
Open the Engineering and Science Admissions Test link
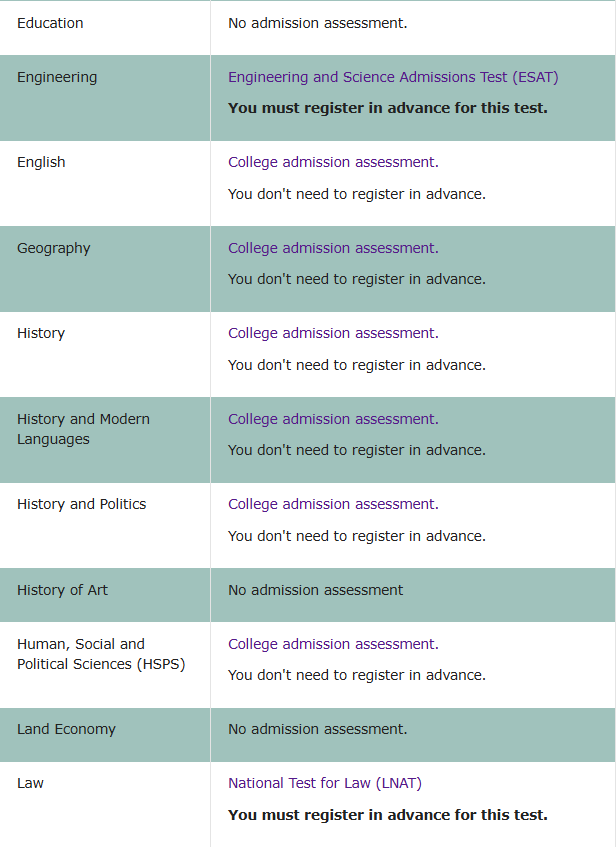(x=393, y=77)
